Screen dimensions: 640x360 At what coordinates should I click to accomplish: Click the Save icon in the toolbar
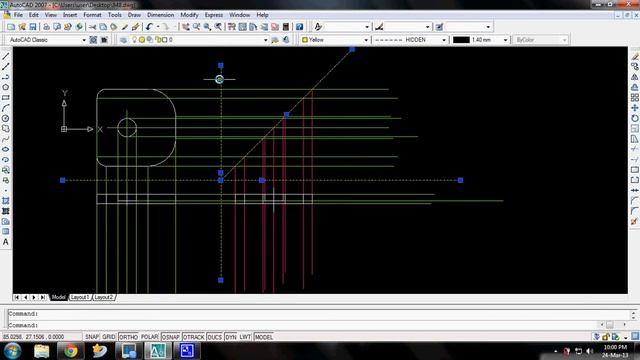pos(33,27)
